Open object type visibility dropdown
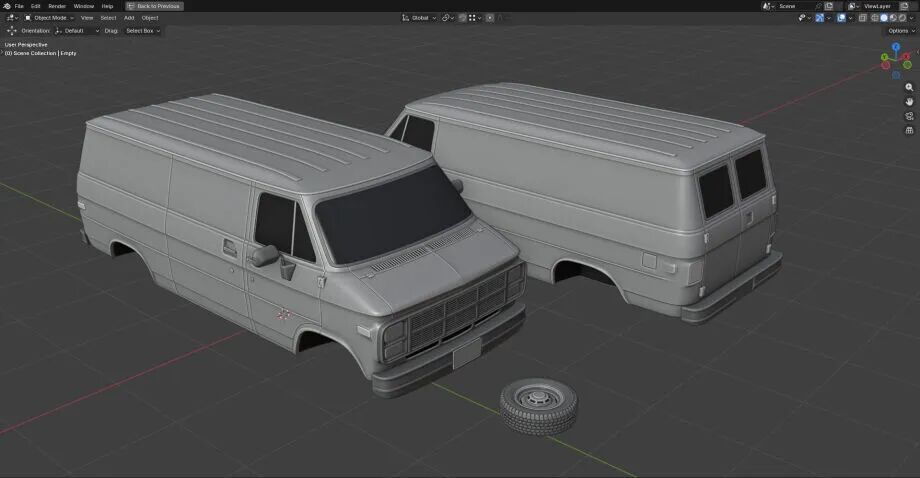920x478 pixels. [x=804, y=18]
